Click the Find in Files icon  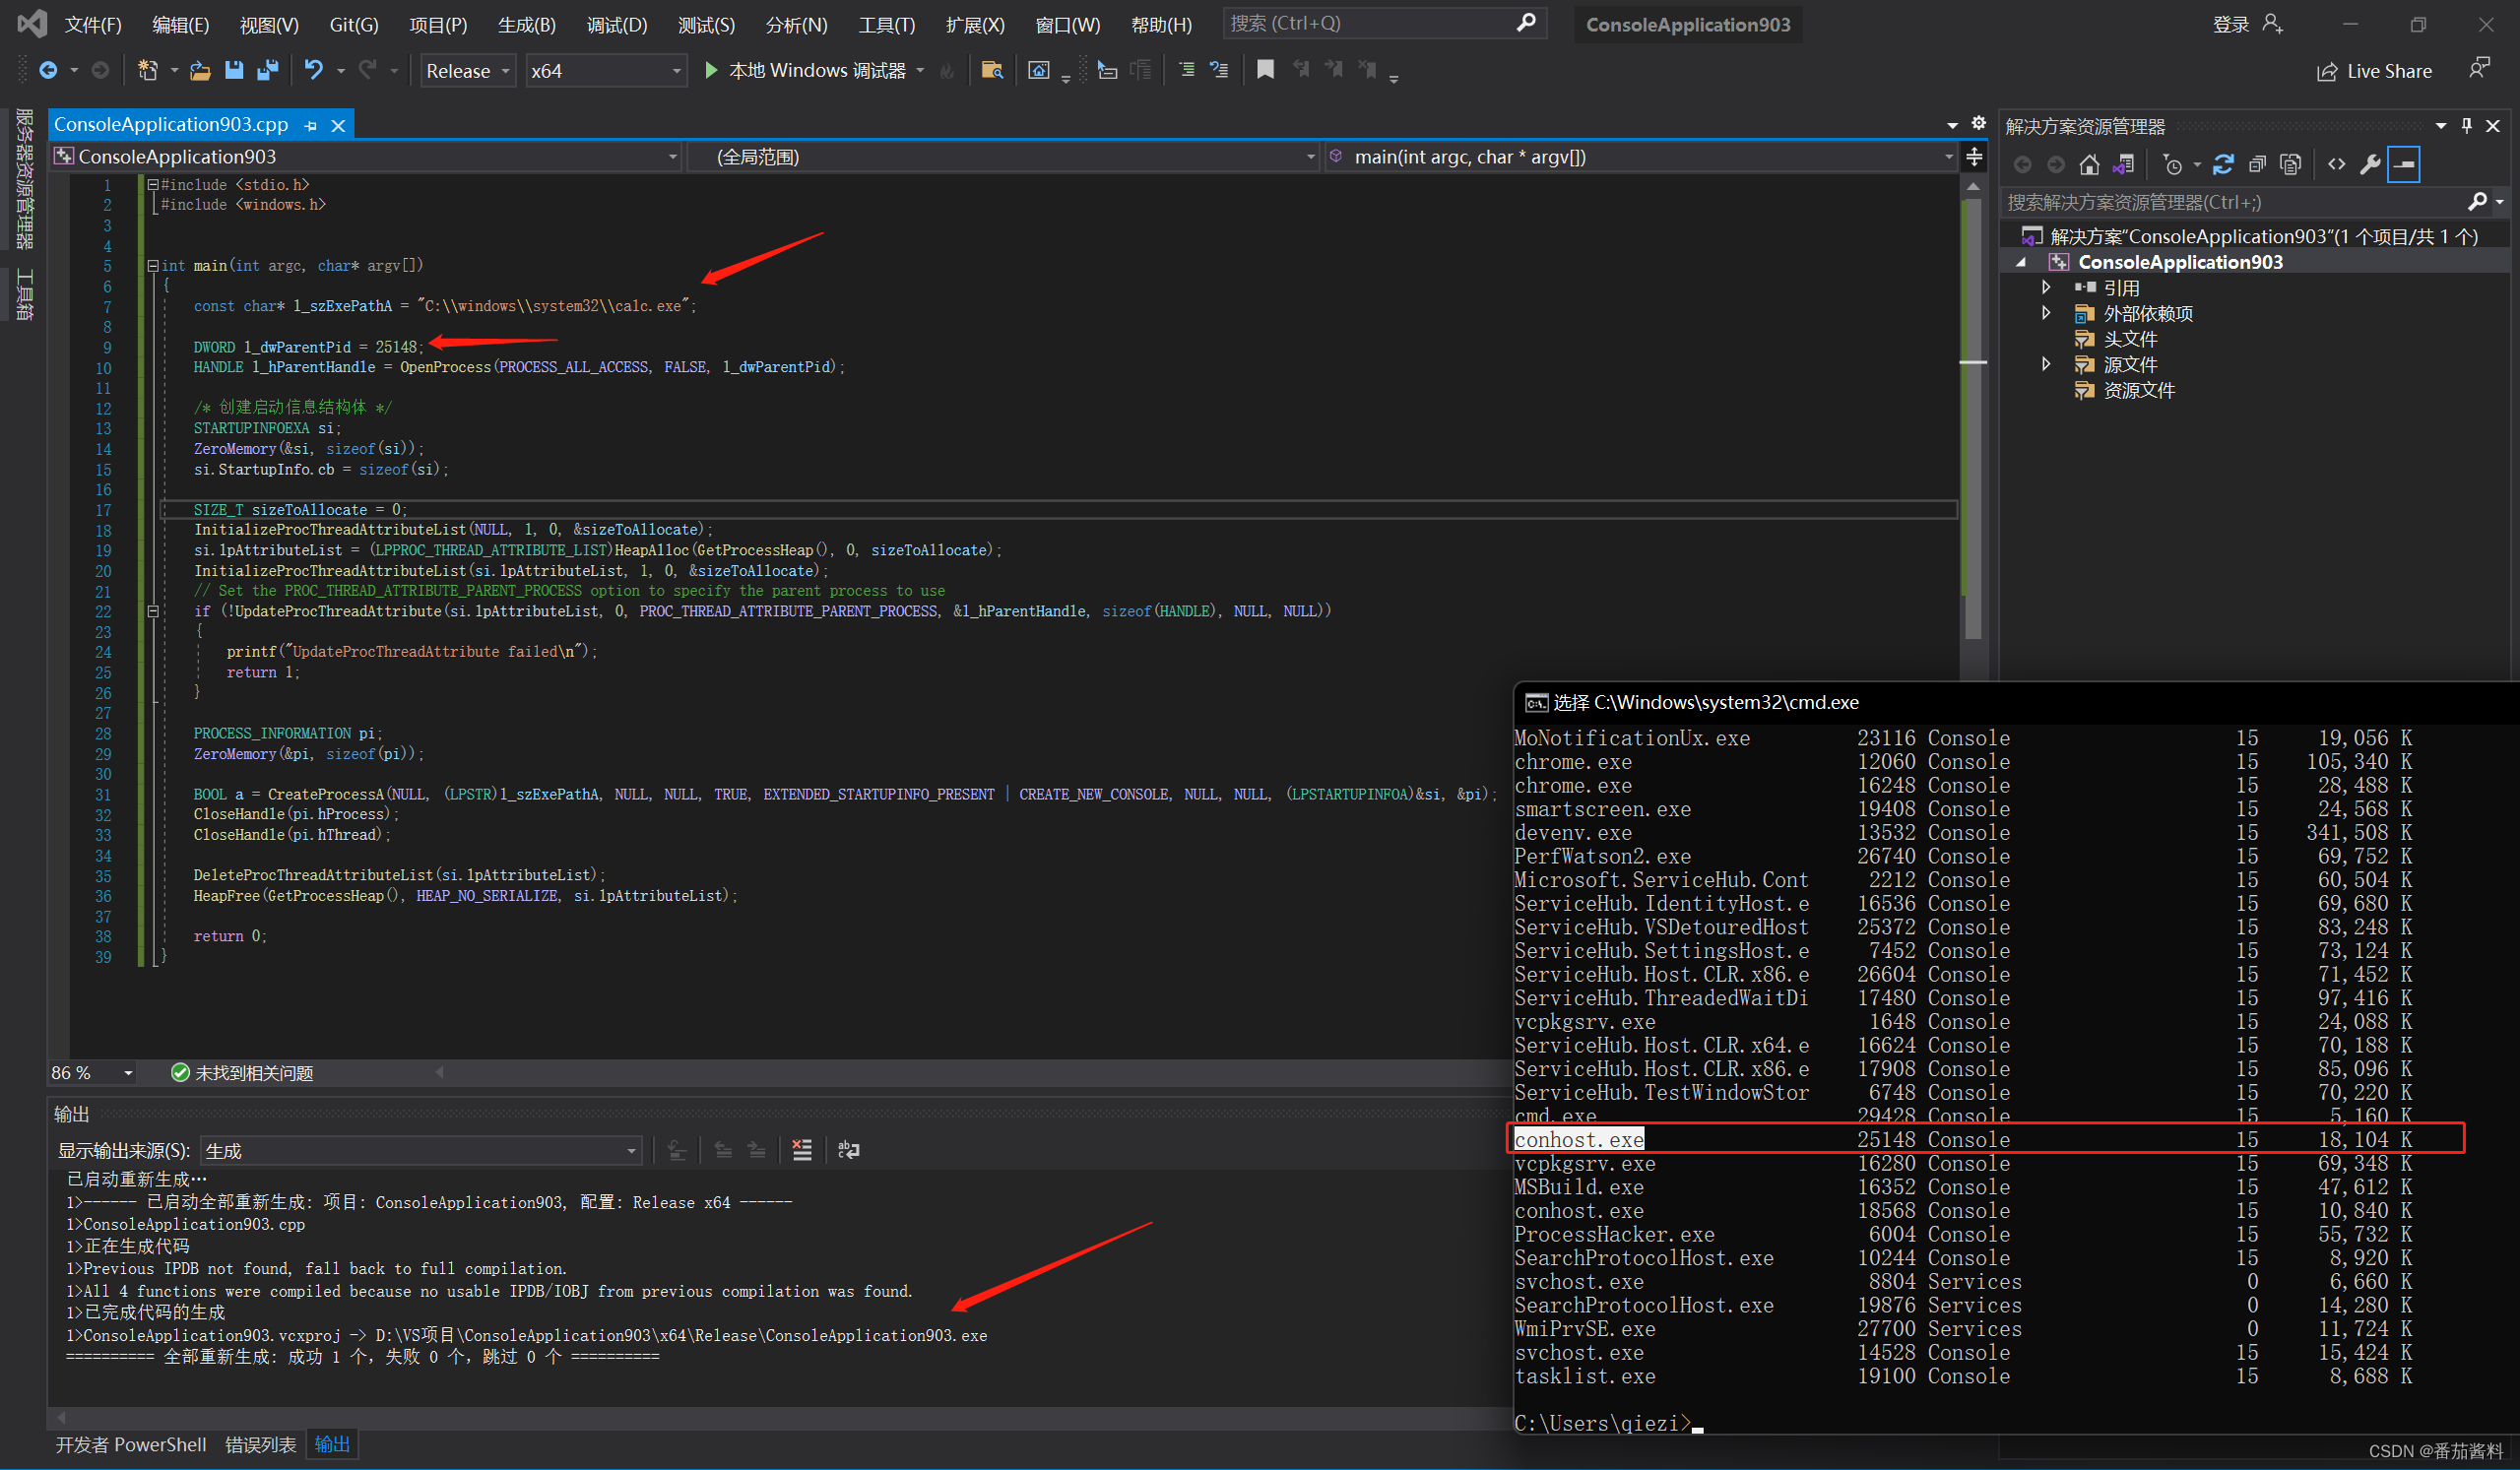(x=992, y=70)
